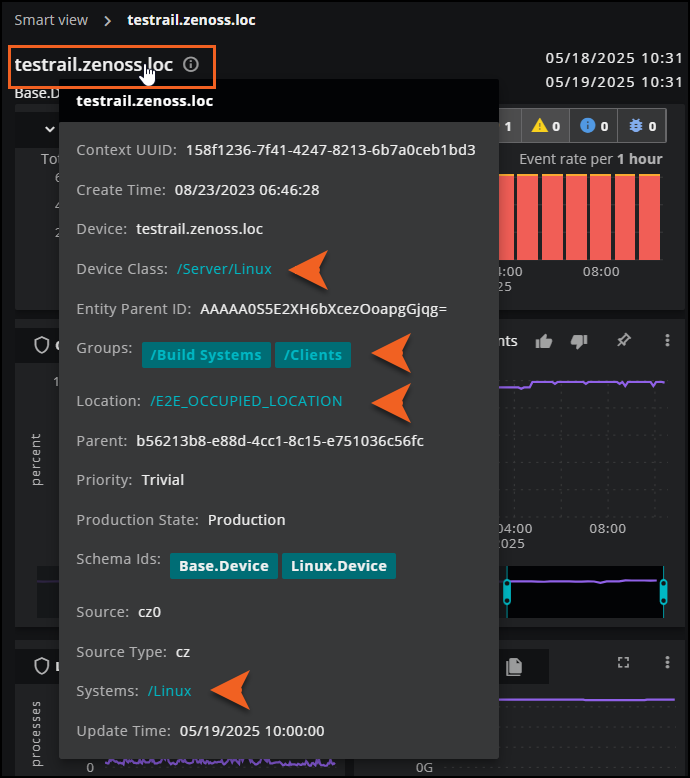Open the /E2E_OCCUPIED_LOCATION location link

[246, 401]
